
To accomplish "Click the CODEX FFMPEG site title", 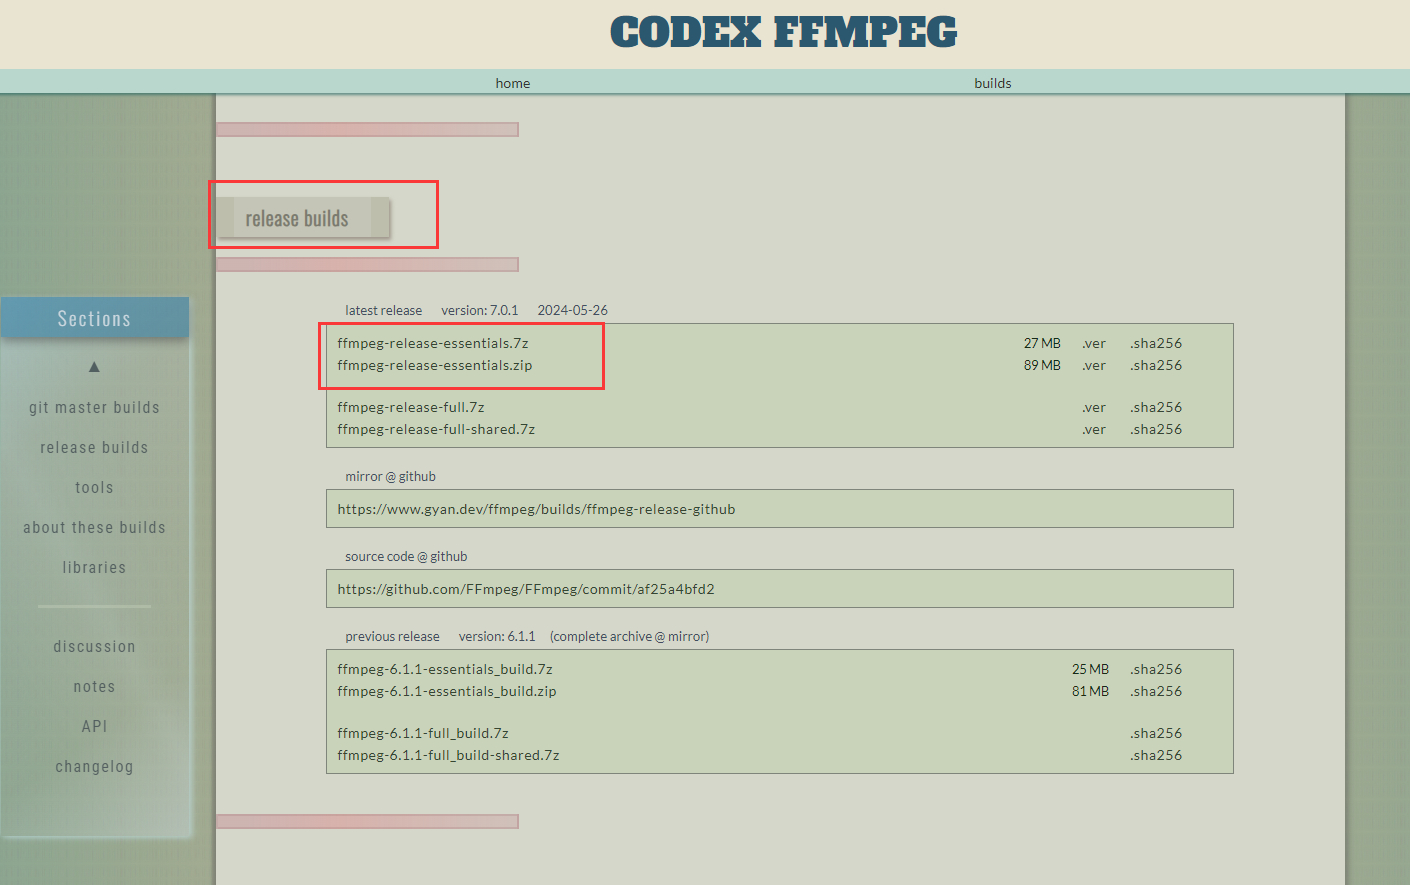I will tap(783, 32).
